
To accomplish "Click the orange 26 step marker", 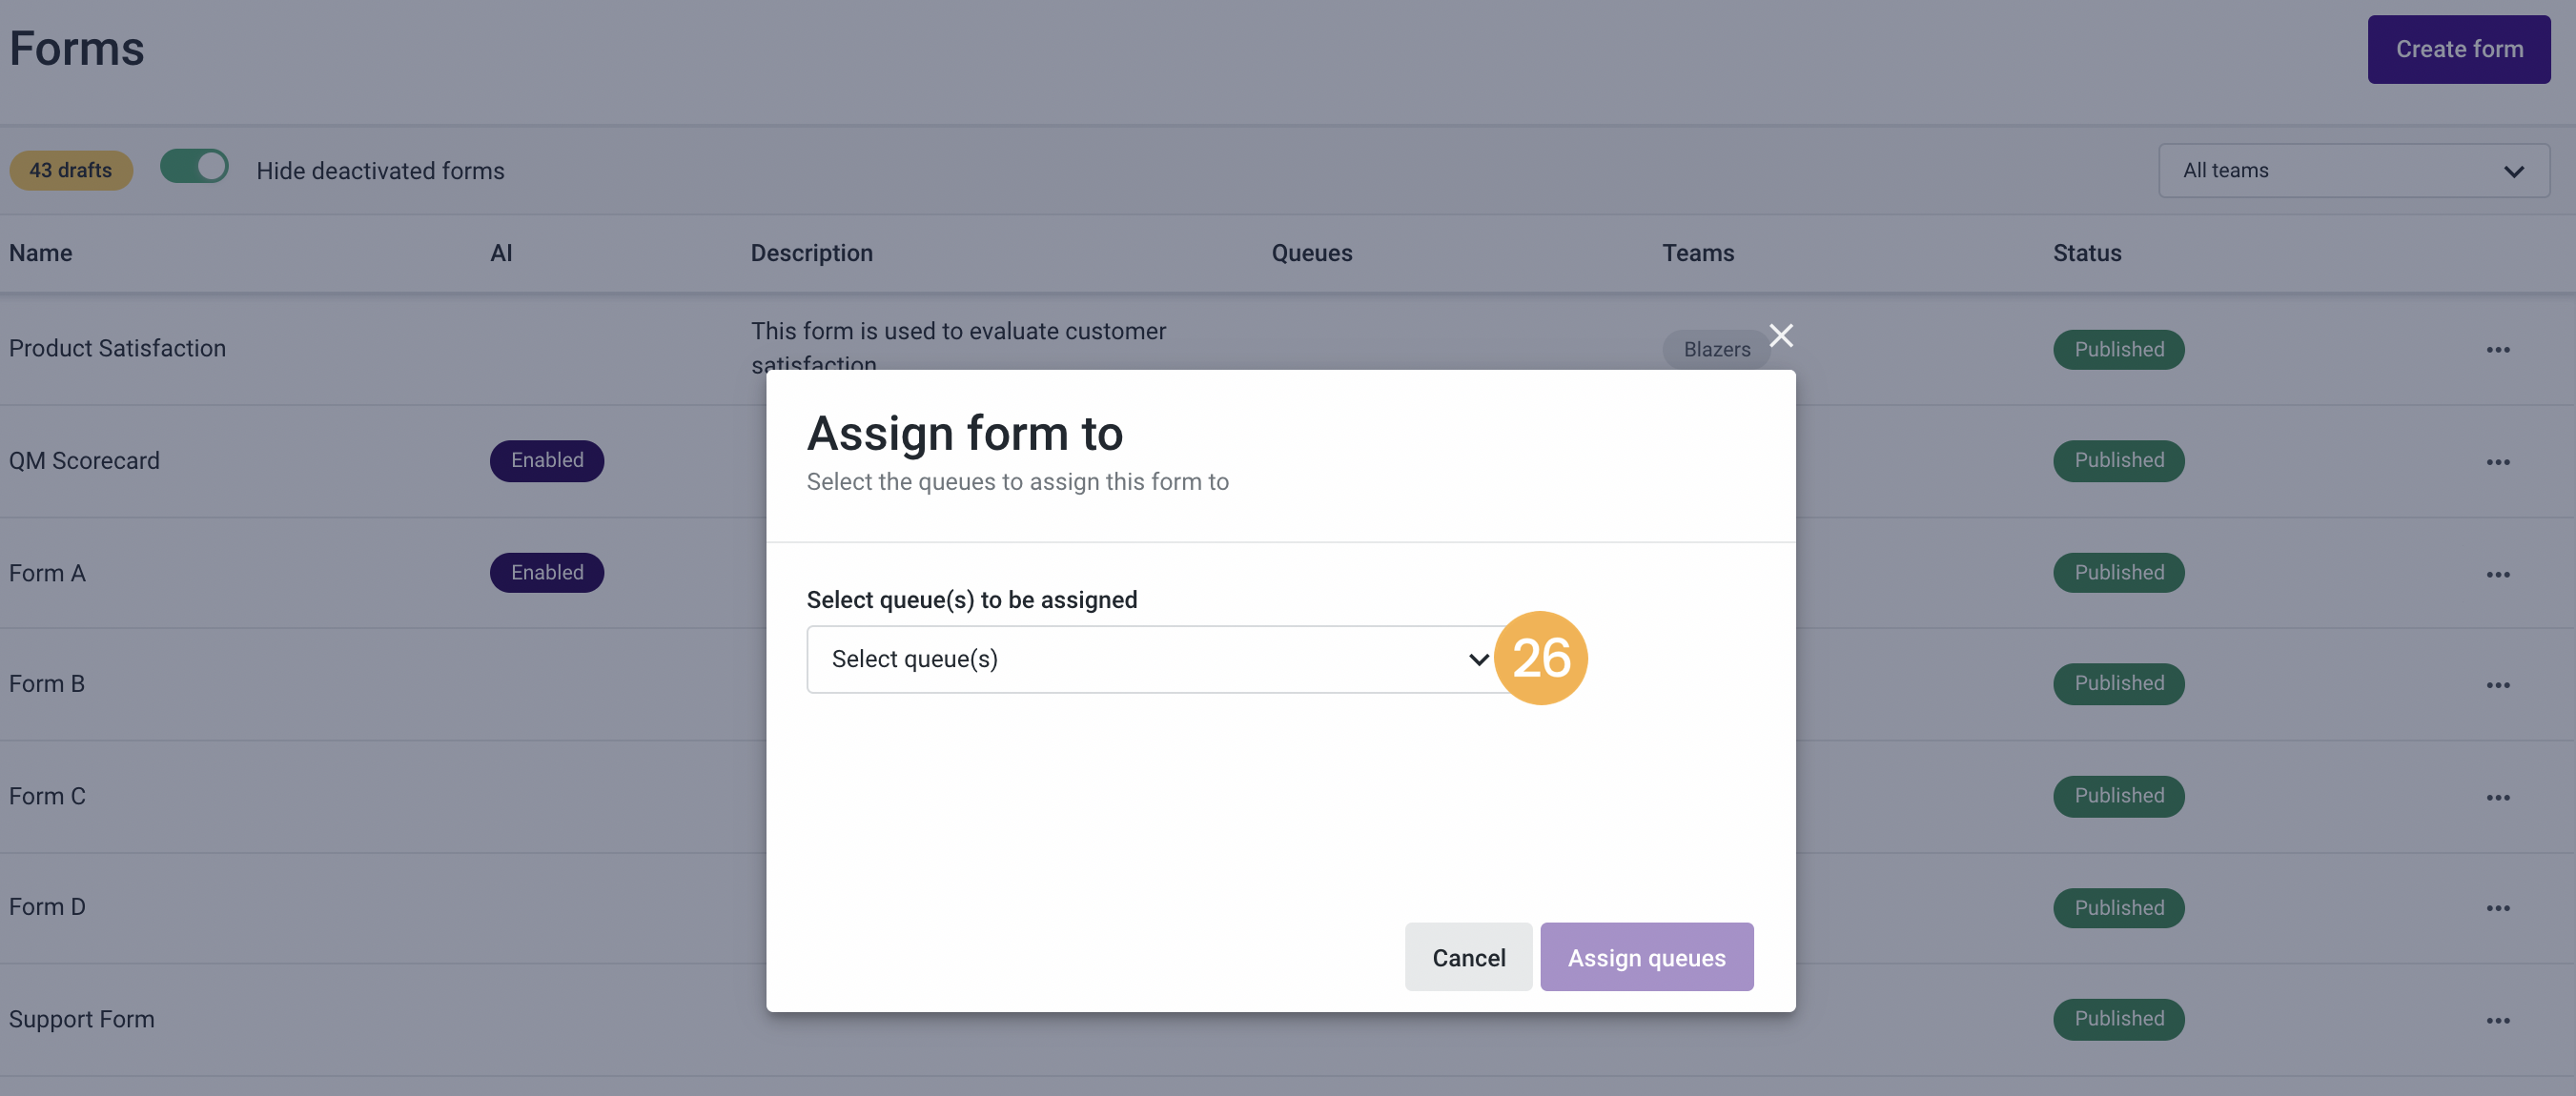I will (x=1540, y=658).
